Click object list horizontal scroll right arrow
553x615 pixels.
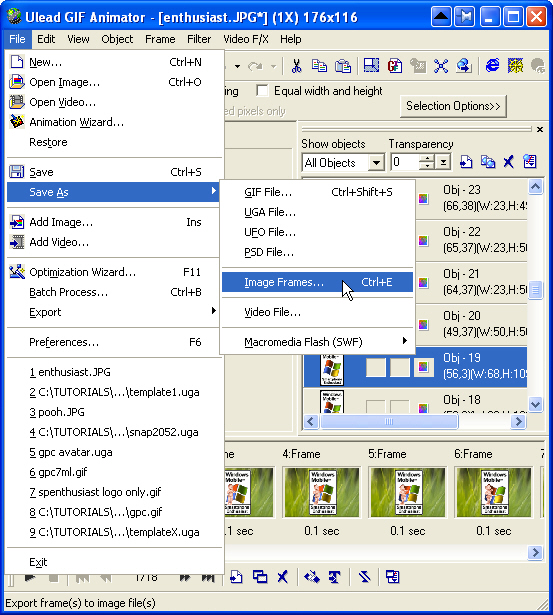pyautogui.click(x=518, y=422)
